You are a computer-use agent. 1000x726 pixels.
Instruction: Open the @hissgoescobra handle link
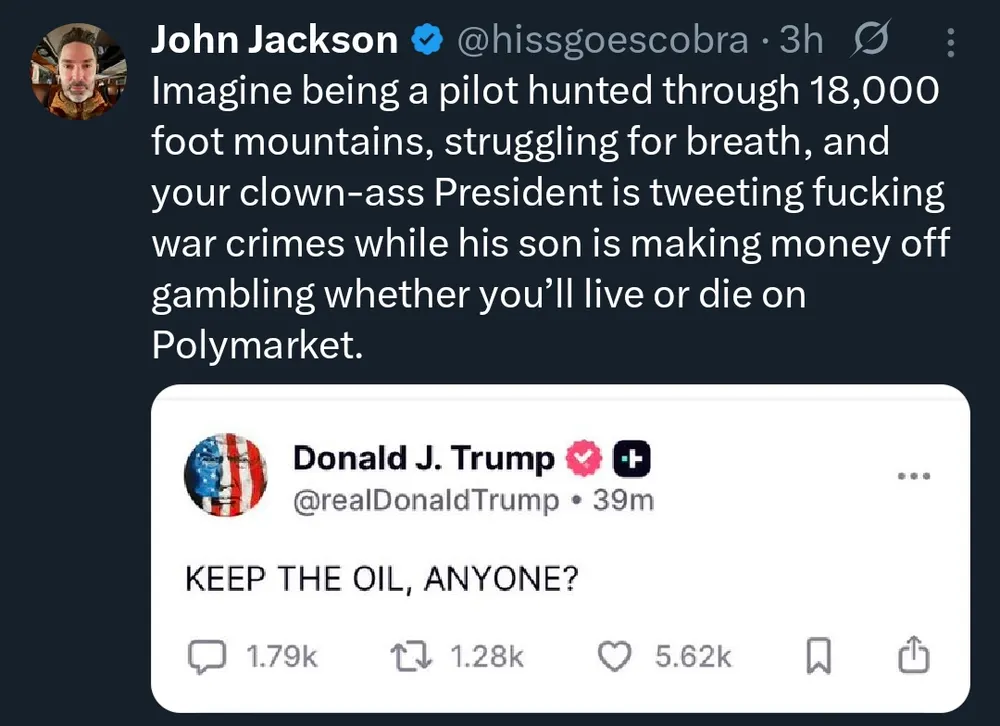coord(602,40)
